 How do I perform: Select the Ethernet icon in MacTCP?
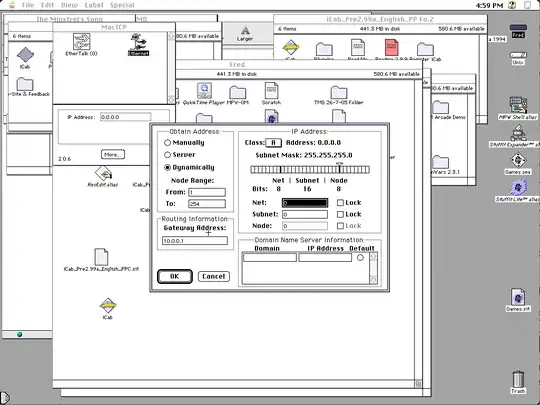tap(138, 42)
